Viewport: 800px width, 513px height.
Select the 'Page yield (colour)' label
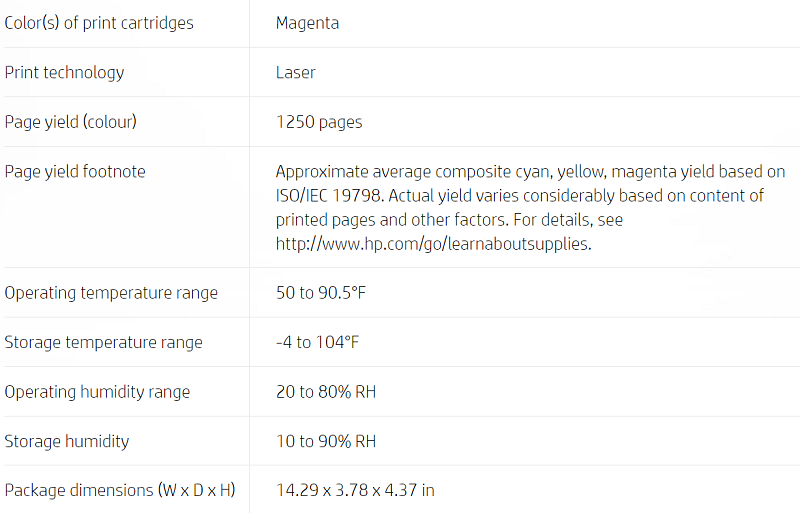[x=70, y=122]
